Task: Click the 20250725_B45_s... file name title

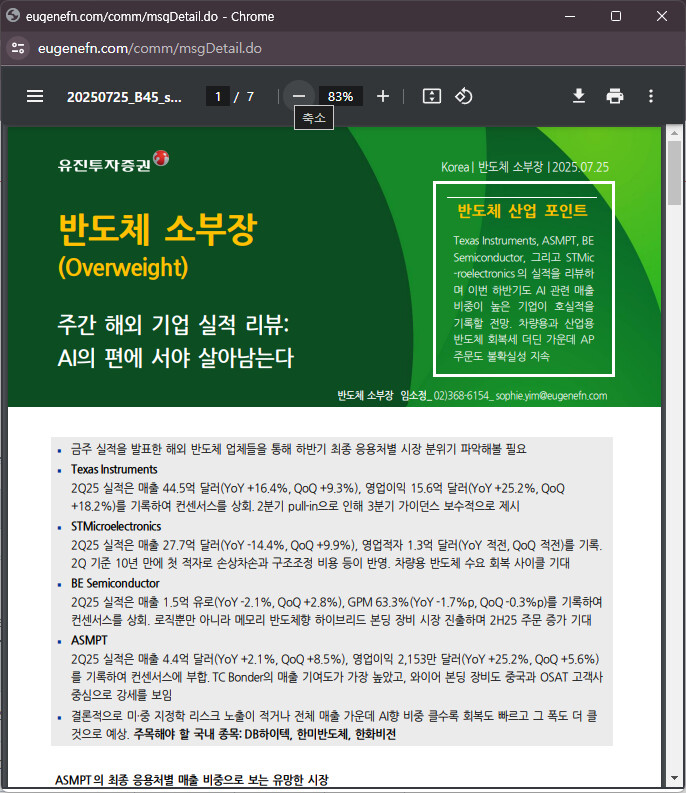Action: (x=124, y=97)
